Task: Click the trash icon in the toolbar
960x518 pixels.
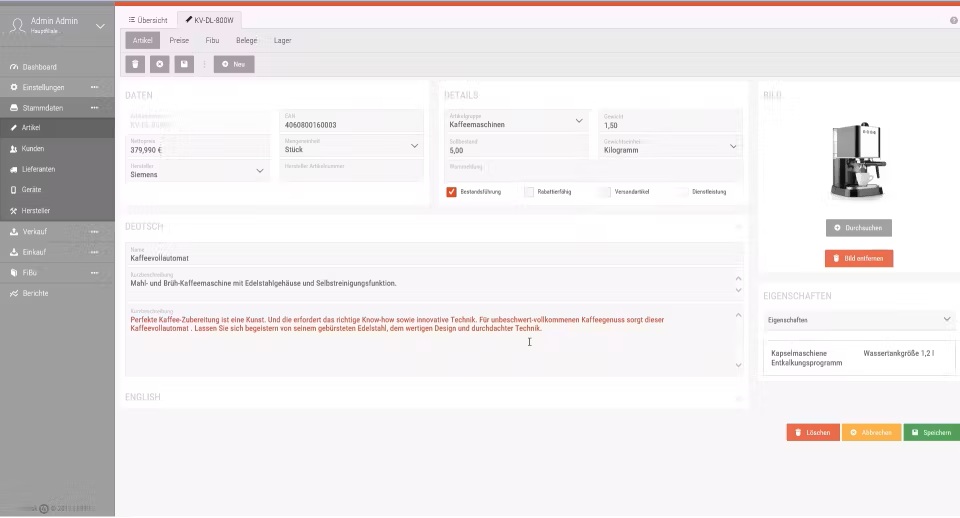Action: (x=135, y=64)
